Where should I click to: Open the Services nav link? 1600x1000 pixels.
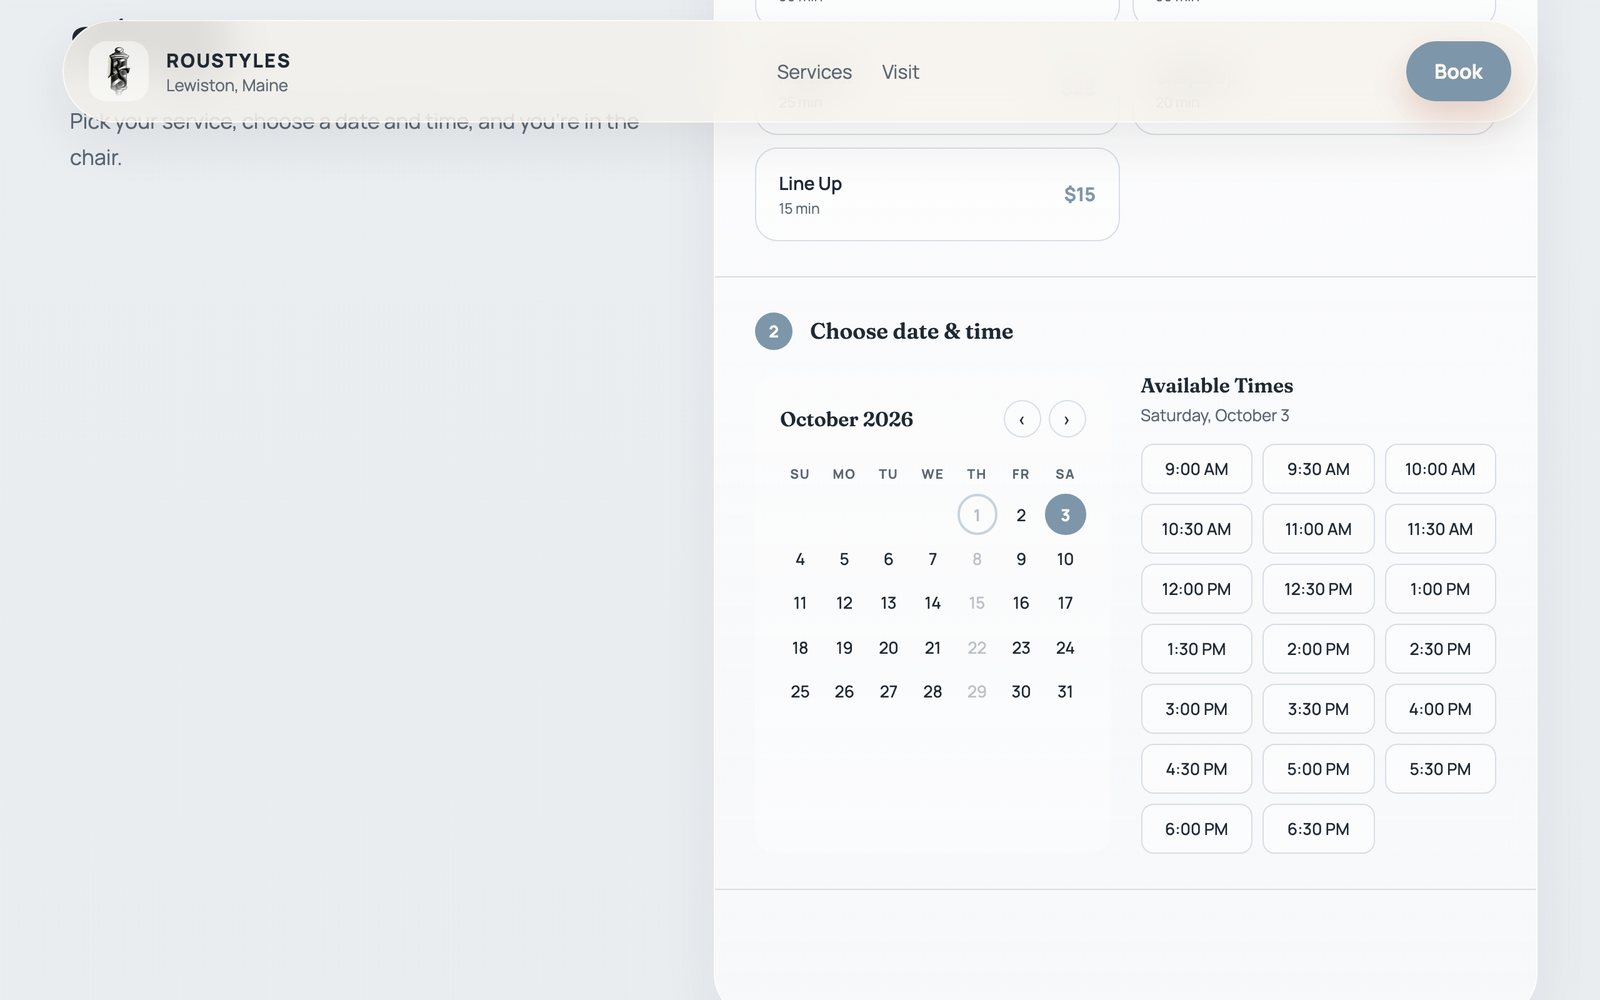click(814, 72)
